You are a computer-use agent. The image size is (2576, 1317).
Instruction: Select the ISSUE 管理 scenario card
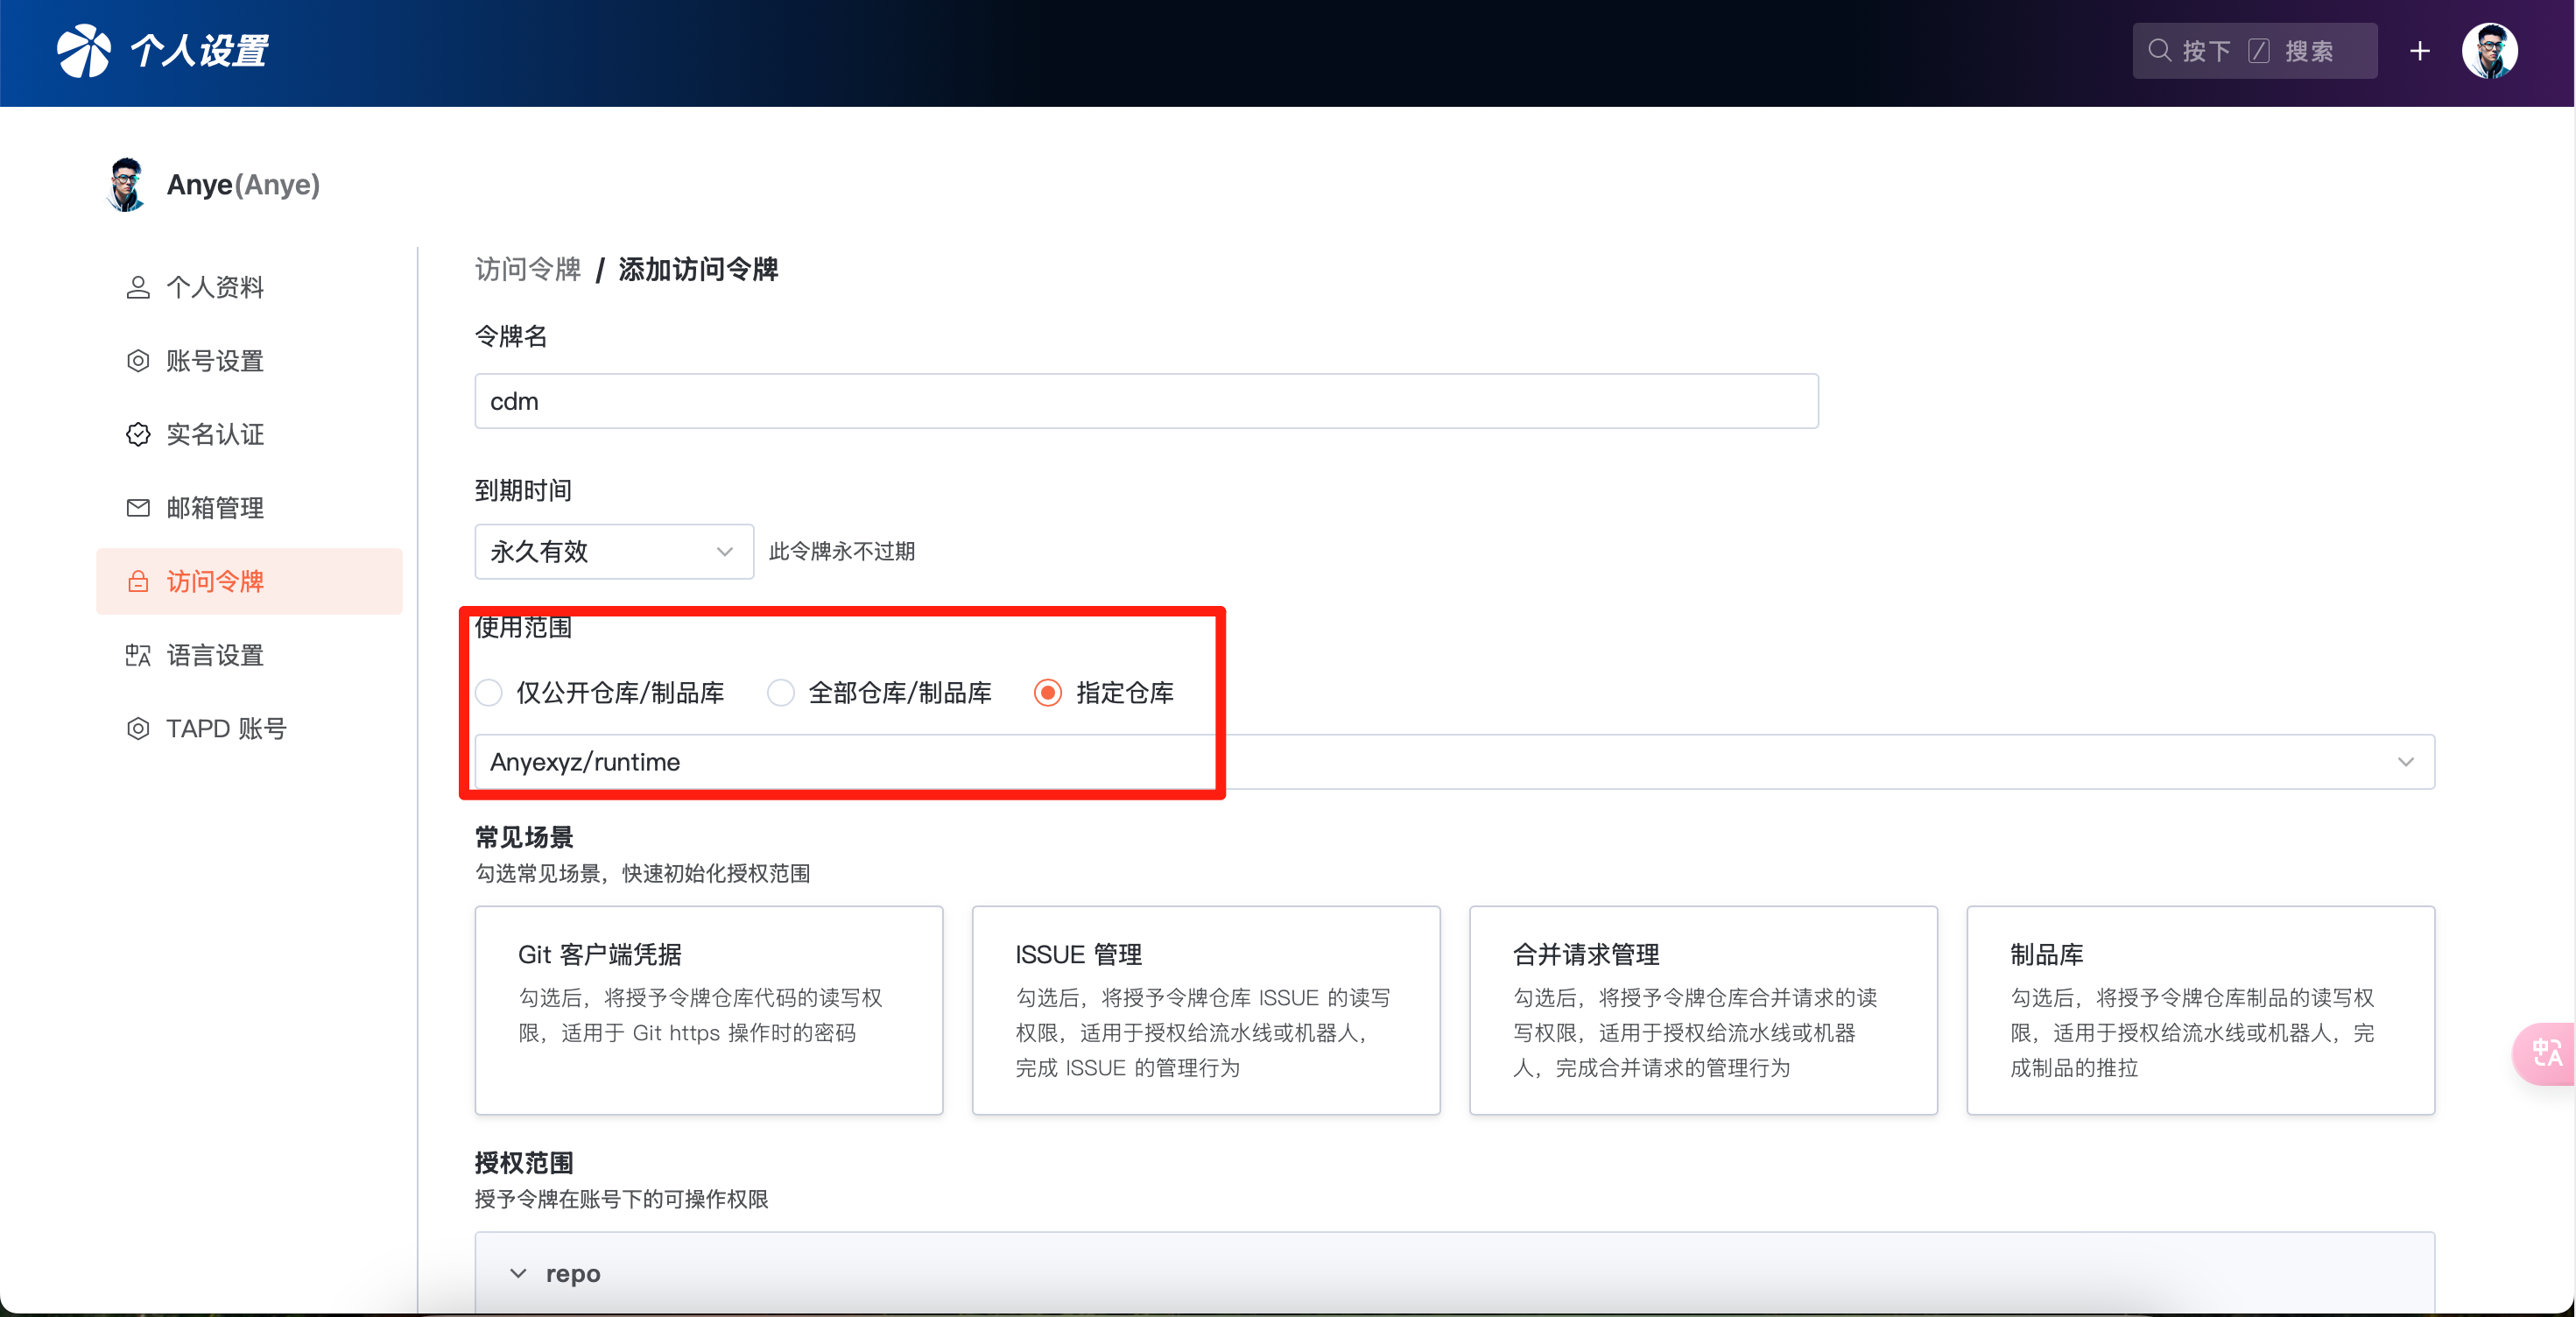click(x=1205, y=1009)
